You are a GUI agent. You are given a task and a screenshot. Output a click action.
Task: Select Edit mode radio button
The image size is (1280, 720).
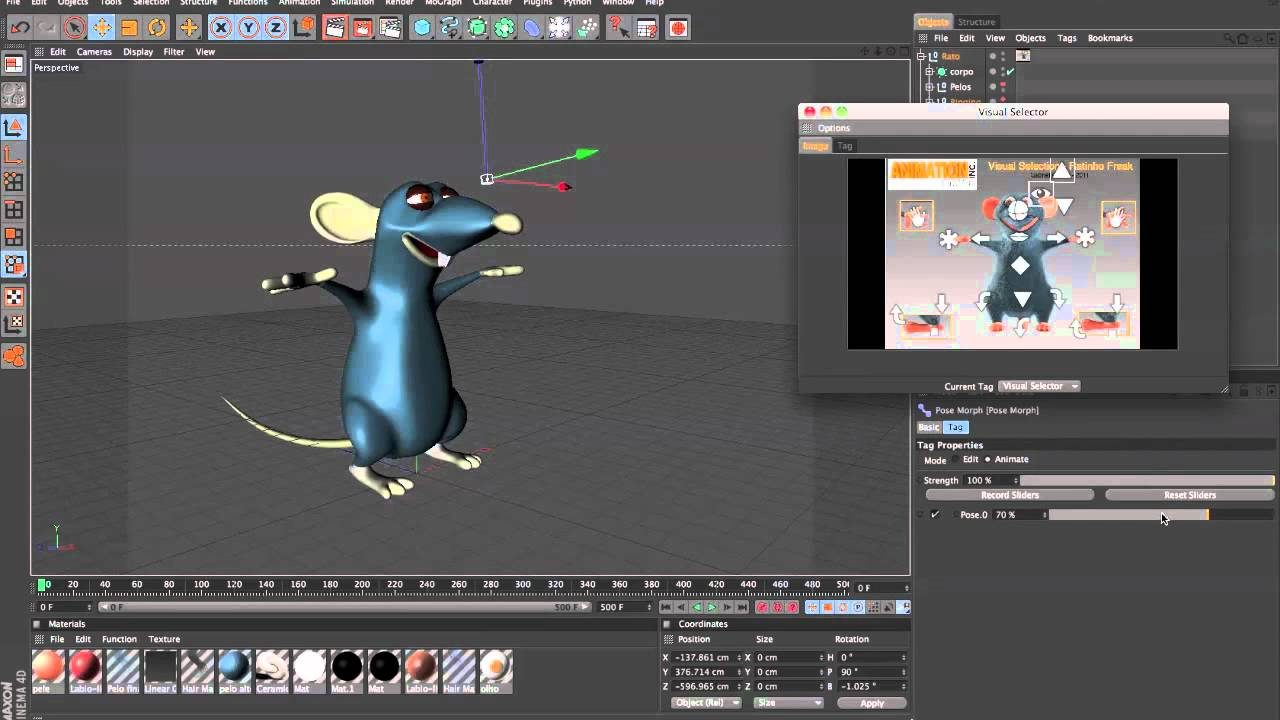coord(954,460)
